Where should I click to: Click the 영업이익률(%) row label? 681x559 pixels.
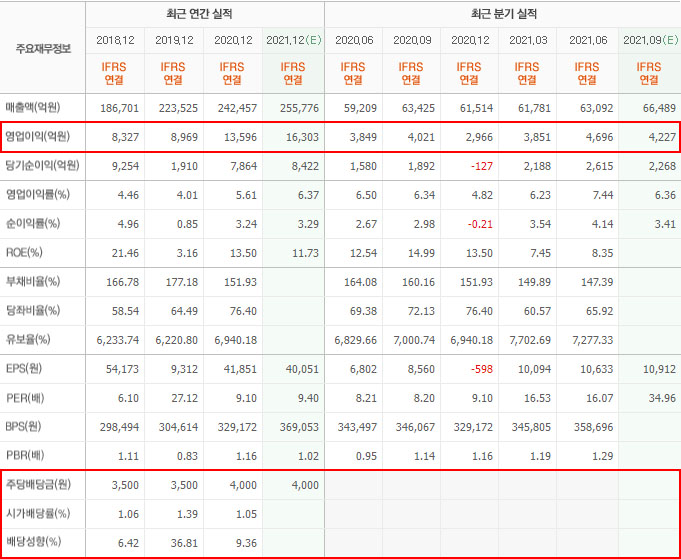(x=38, y=195)
